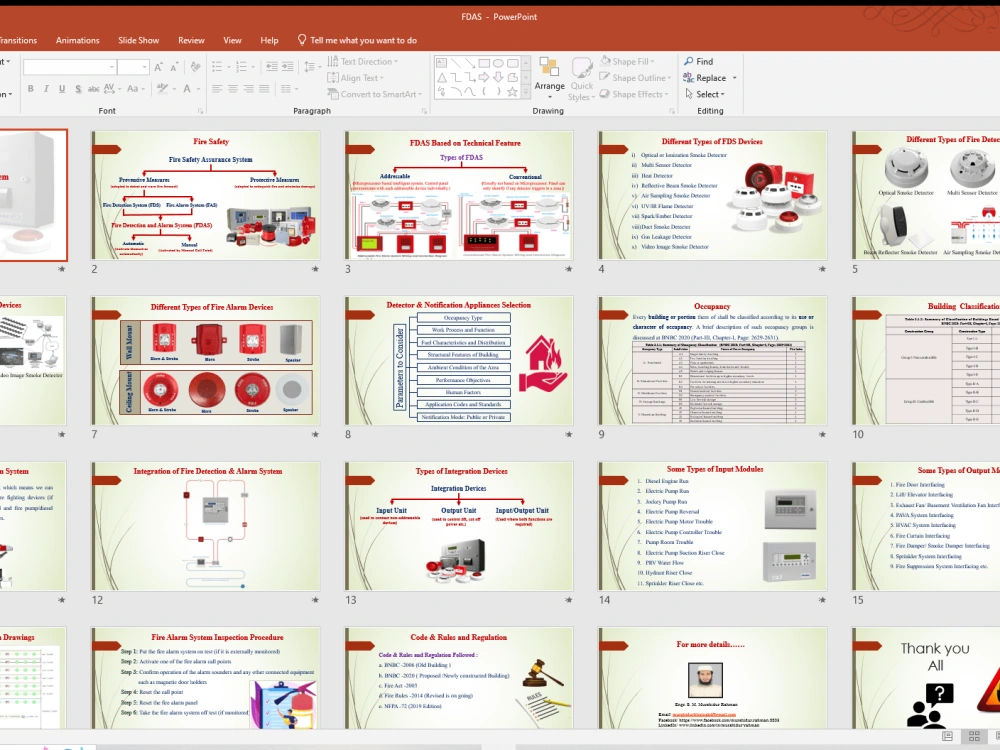Click the Find button
Viewport: 1000px width, 750px height.
pos(698,62)
